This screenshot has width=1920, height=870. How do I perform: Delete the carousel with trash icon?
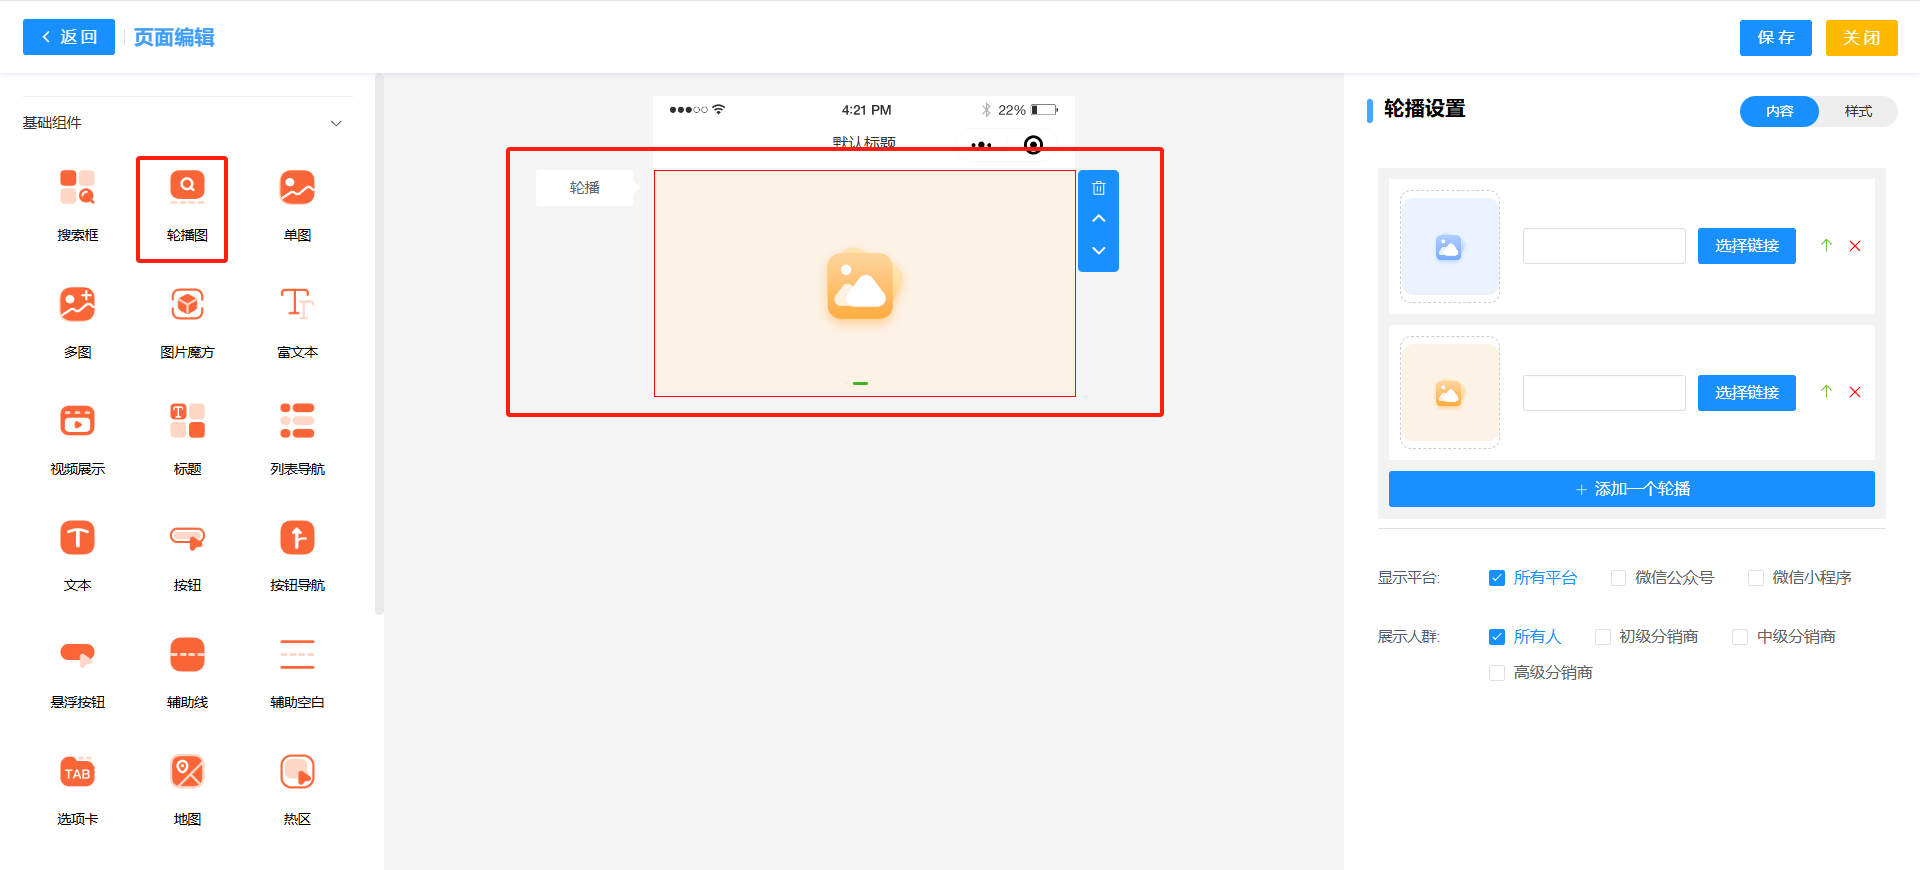1098,188
